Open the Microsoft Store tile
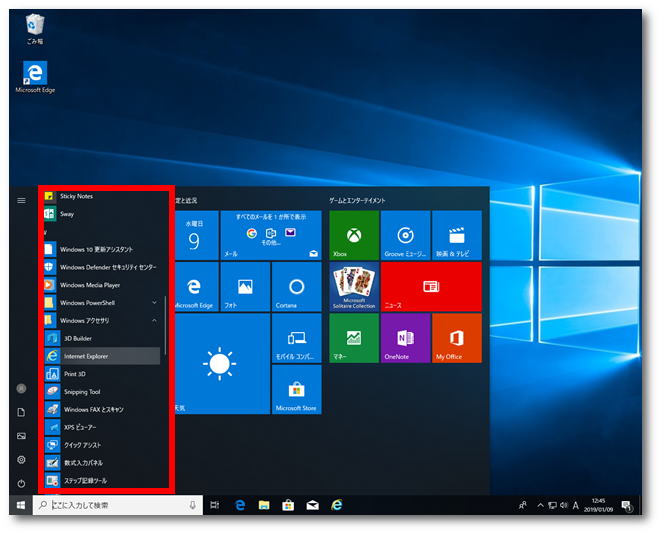Screen dimensions: 661x534 point(296,389)
